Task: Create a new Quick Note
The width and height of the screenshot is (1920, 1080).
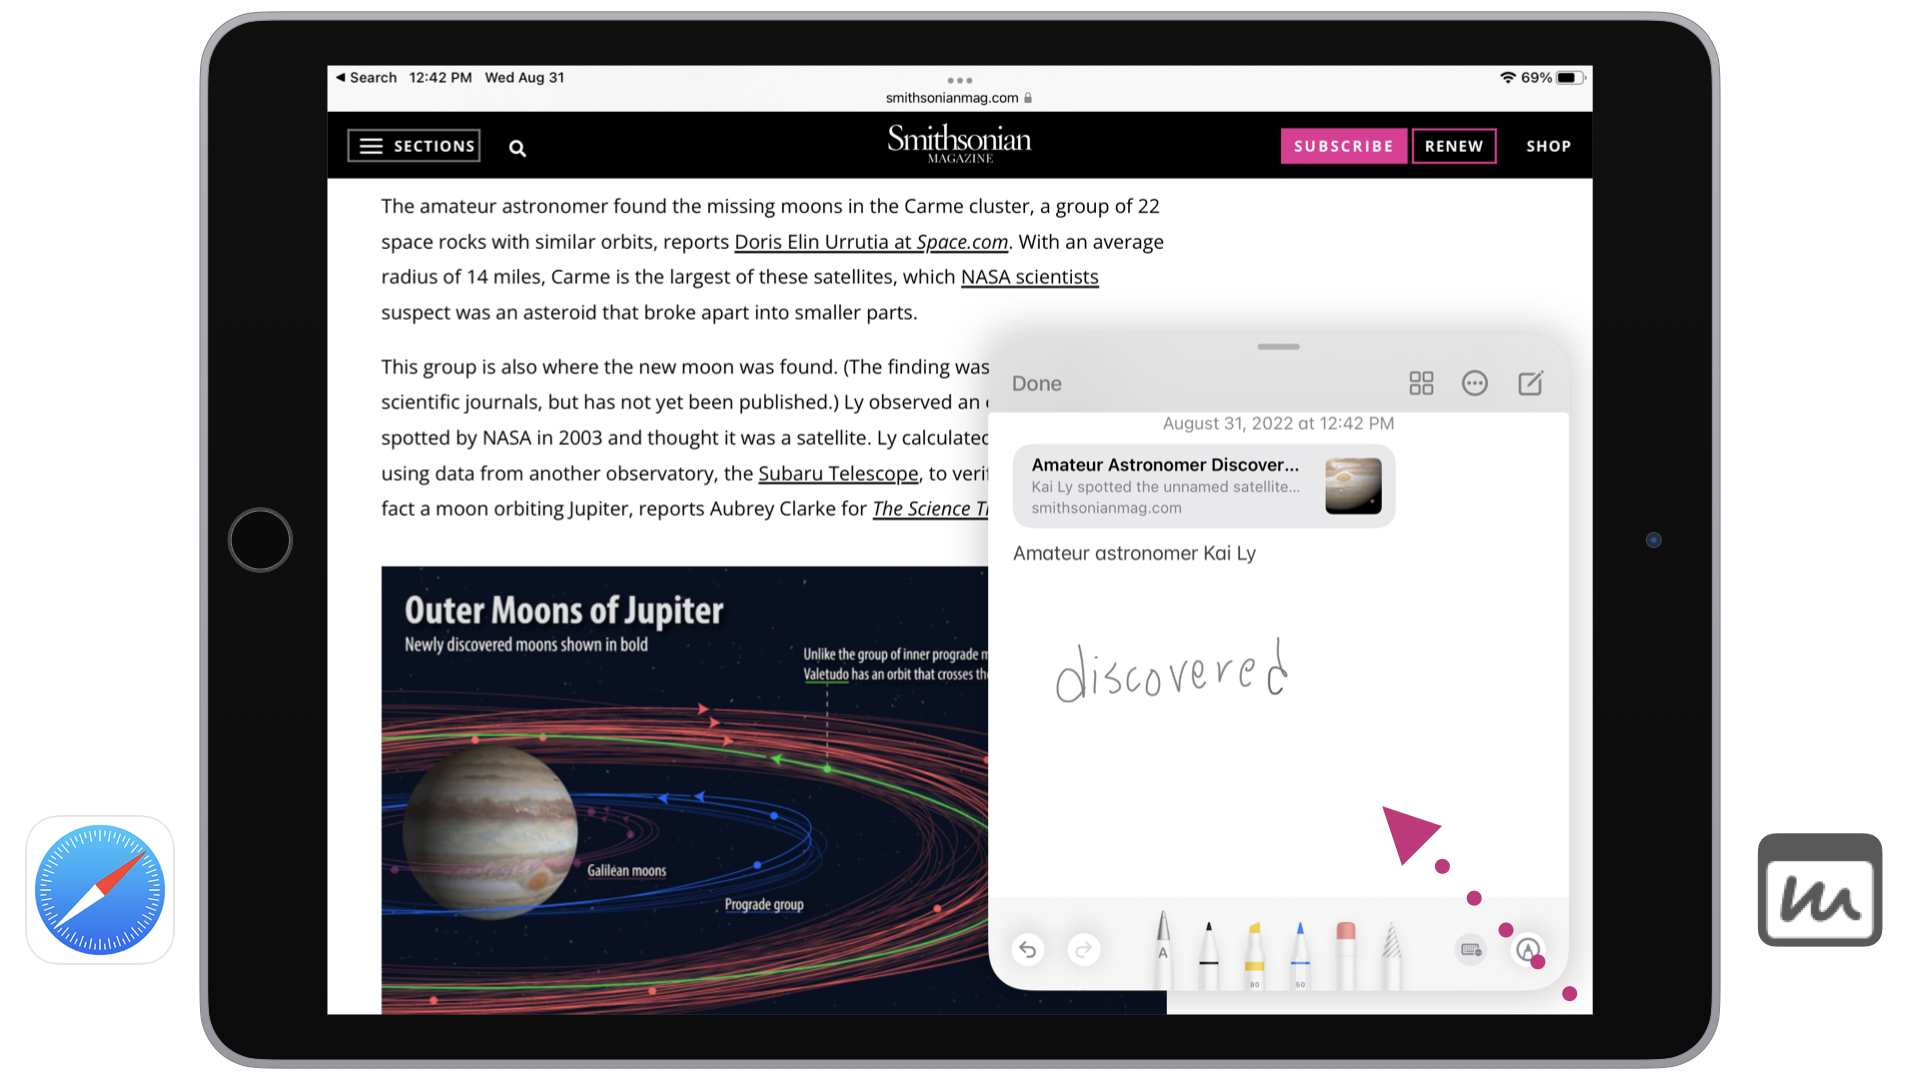Action: 1530,383
